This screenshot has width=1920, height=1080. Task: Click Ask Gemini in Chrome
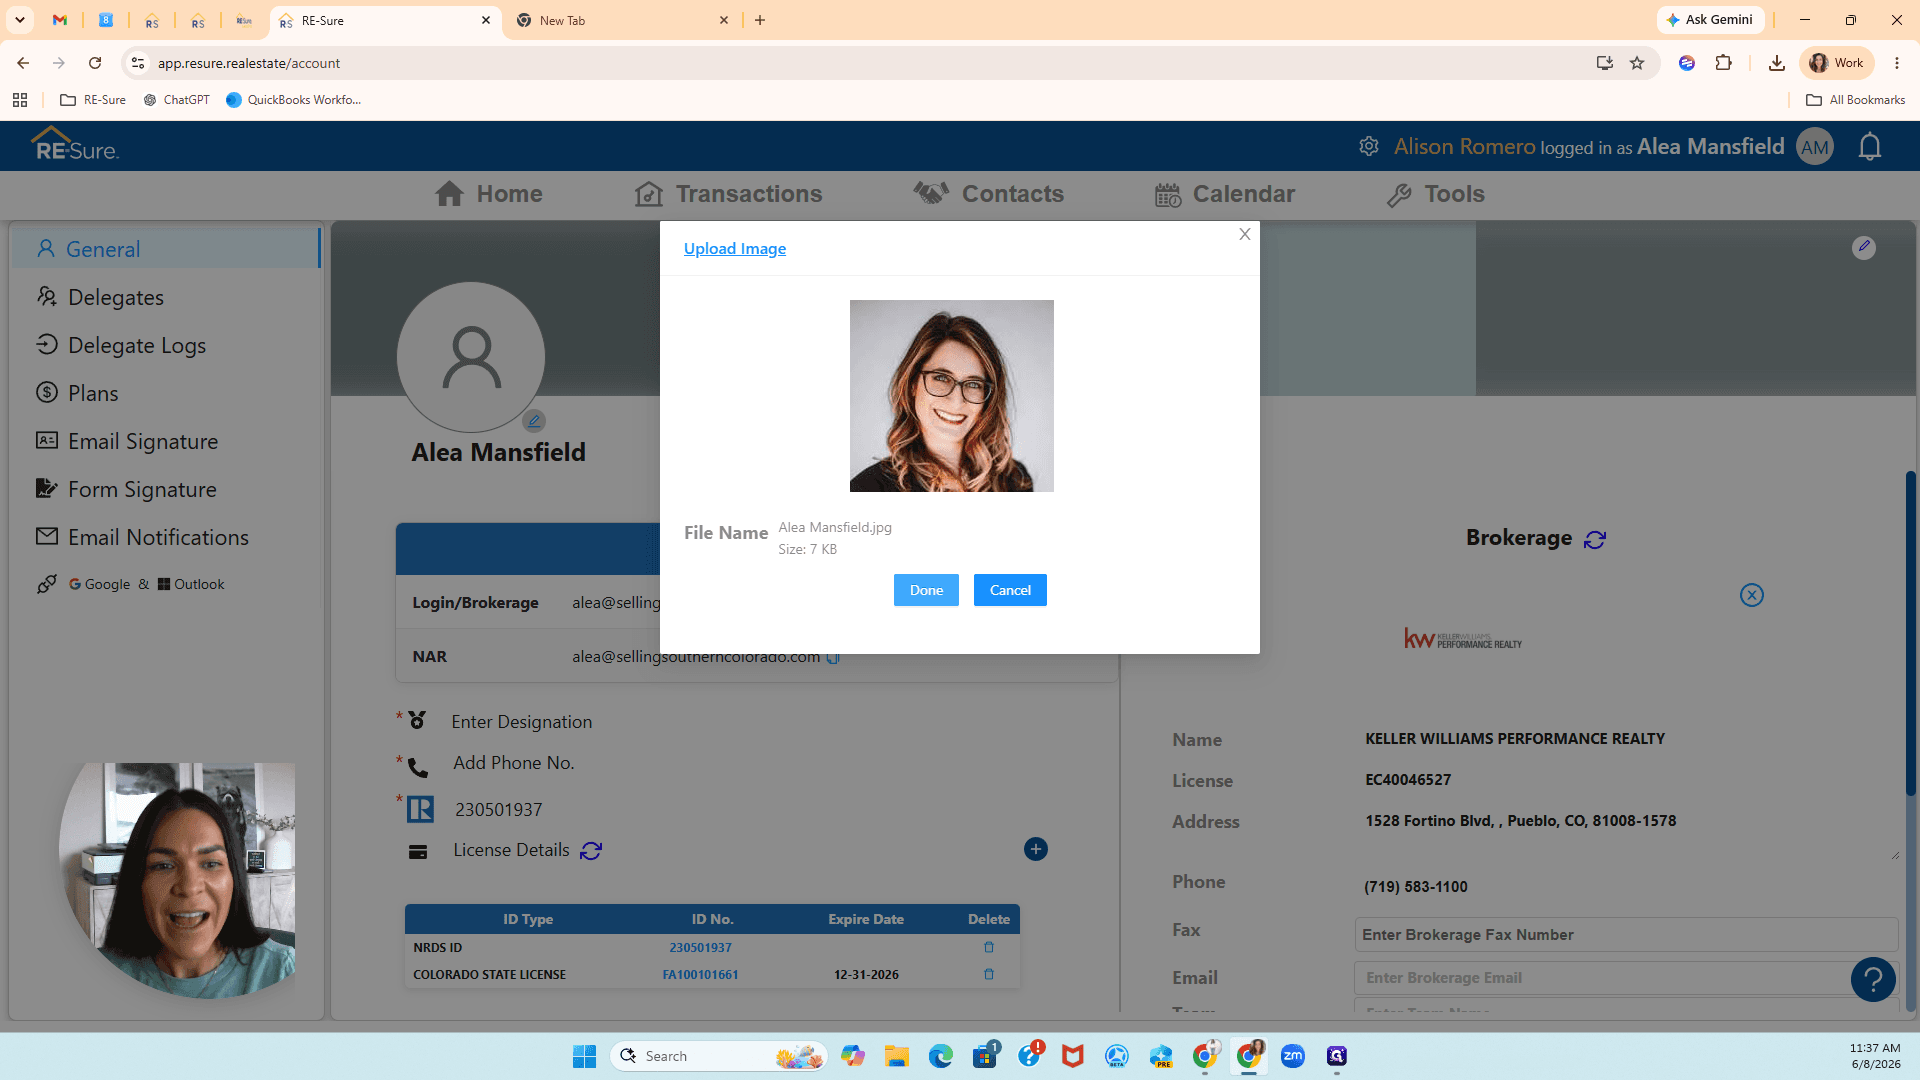tap(1710, 20)
